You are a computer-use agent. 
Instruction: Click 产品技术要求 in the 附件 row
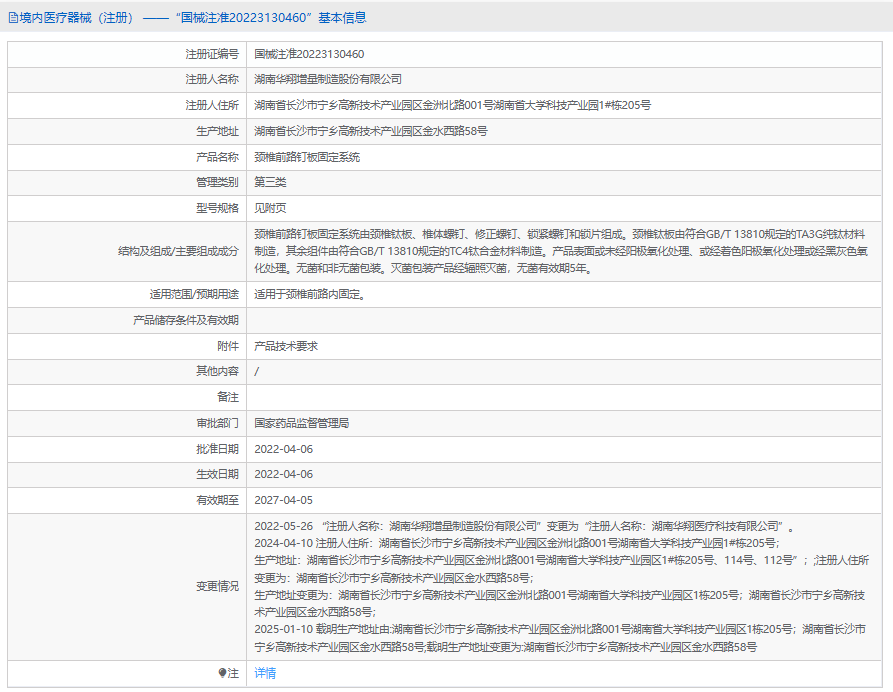click(x=286, y=346)
